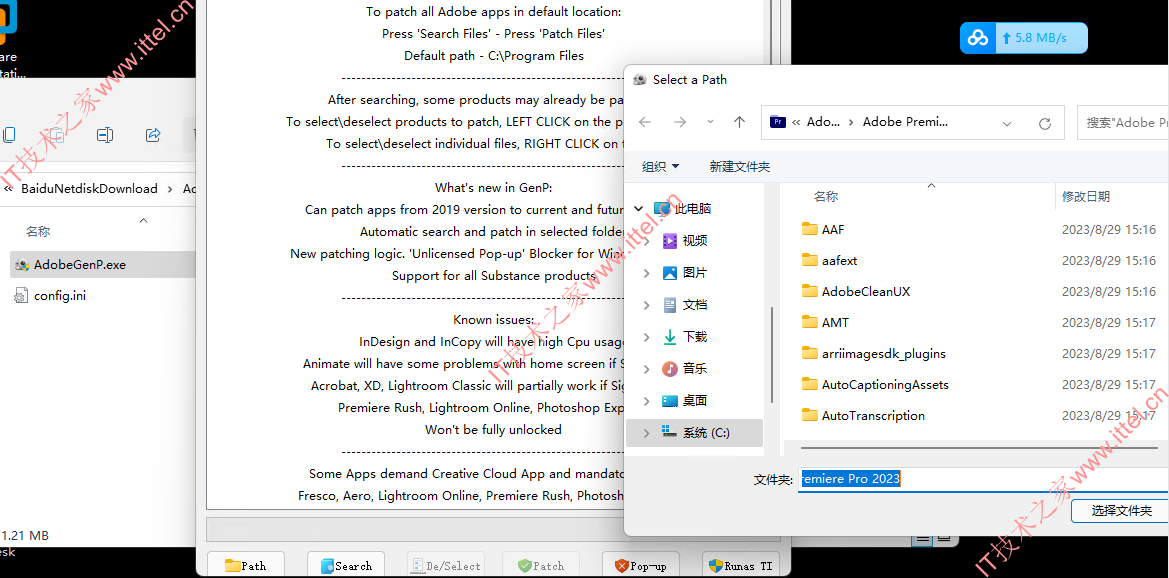Select the arriimagesdk_plugins folder
1169x578 pixels.
pyautogui.click(x=883, y=354)
